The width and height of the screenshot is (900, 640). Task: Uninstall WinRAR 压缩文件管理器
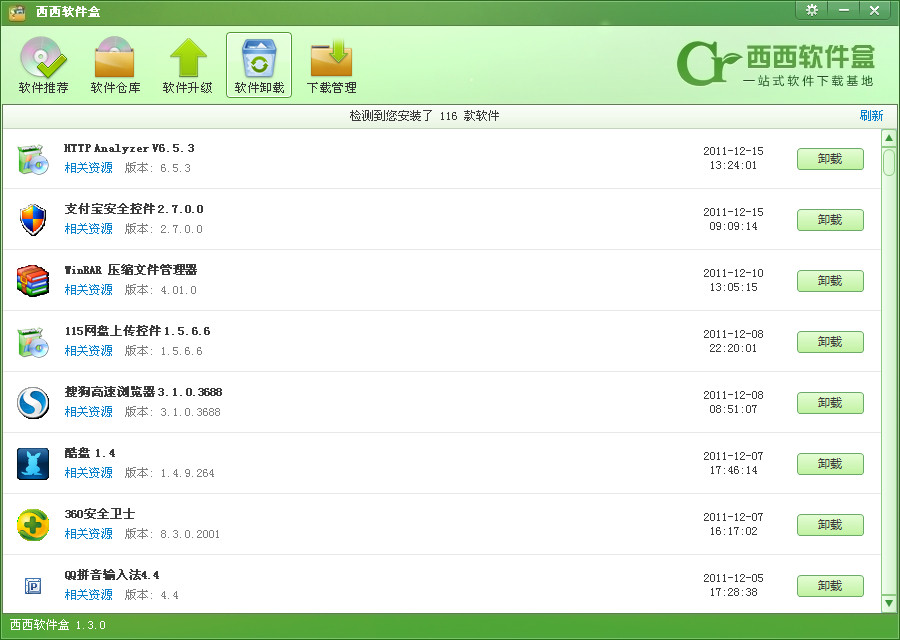(x=830, y=281)
